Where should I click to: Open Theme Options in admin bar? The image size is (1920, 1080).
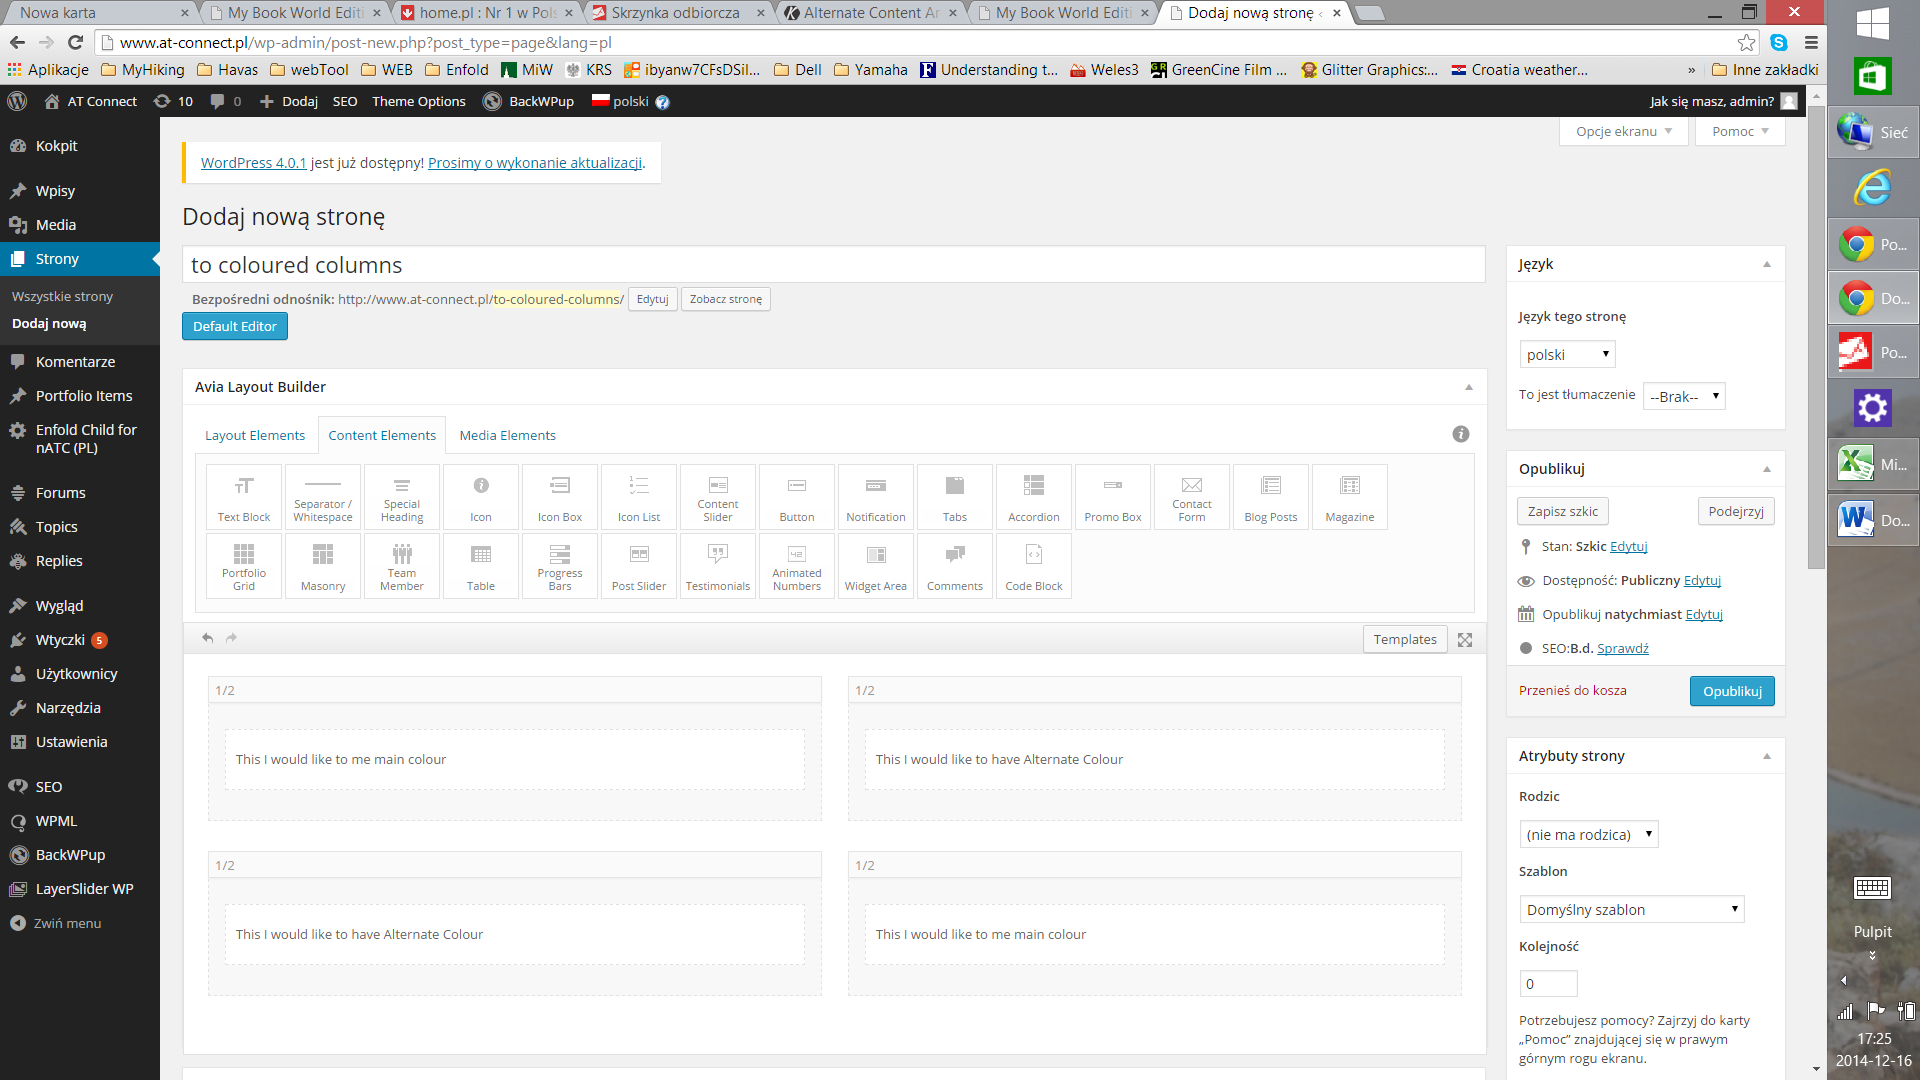click(x=419, y=101)
